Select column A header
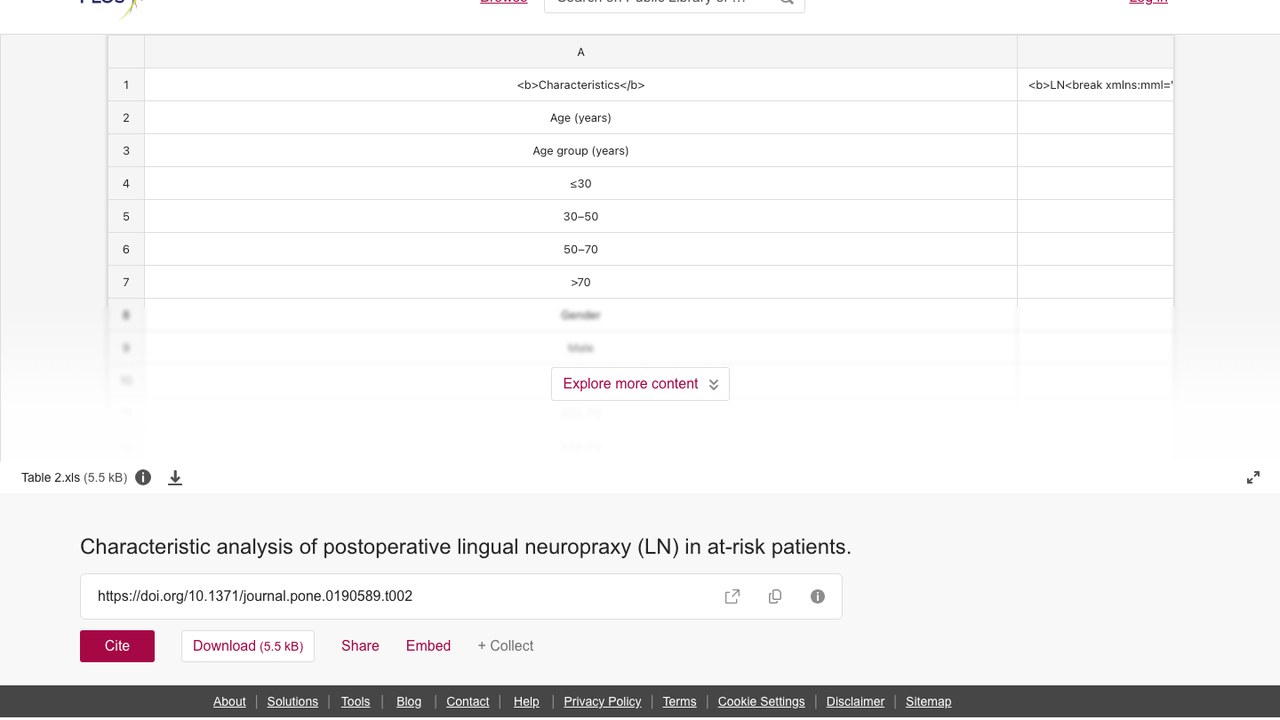The height and width of the screenshot is (720, 1280). pyautogui.click(x=581, y=52)
